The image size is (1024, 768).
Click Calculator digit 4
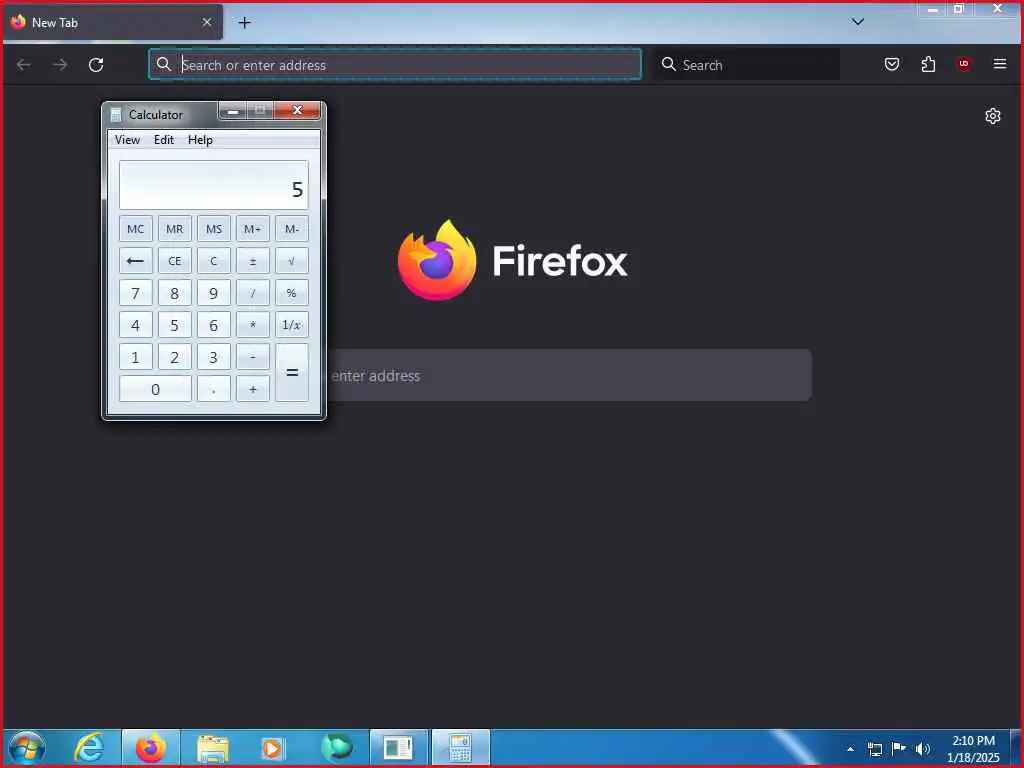point(136,325)
